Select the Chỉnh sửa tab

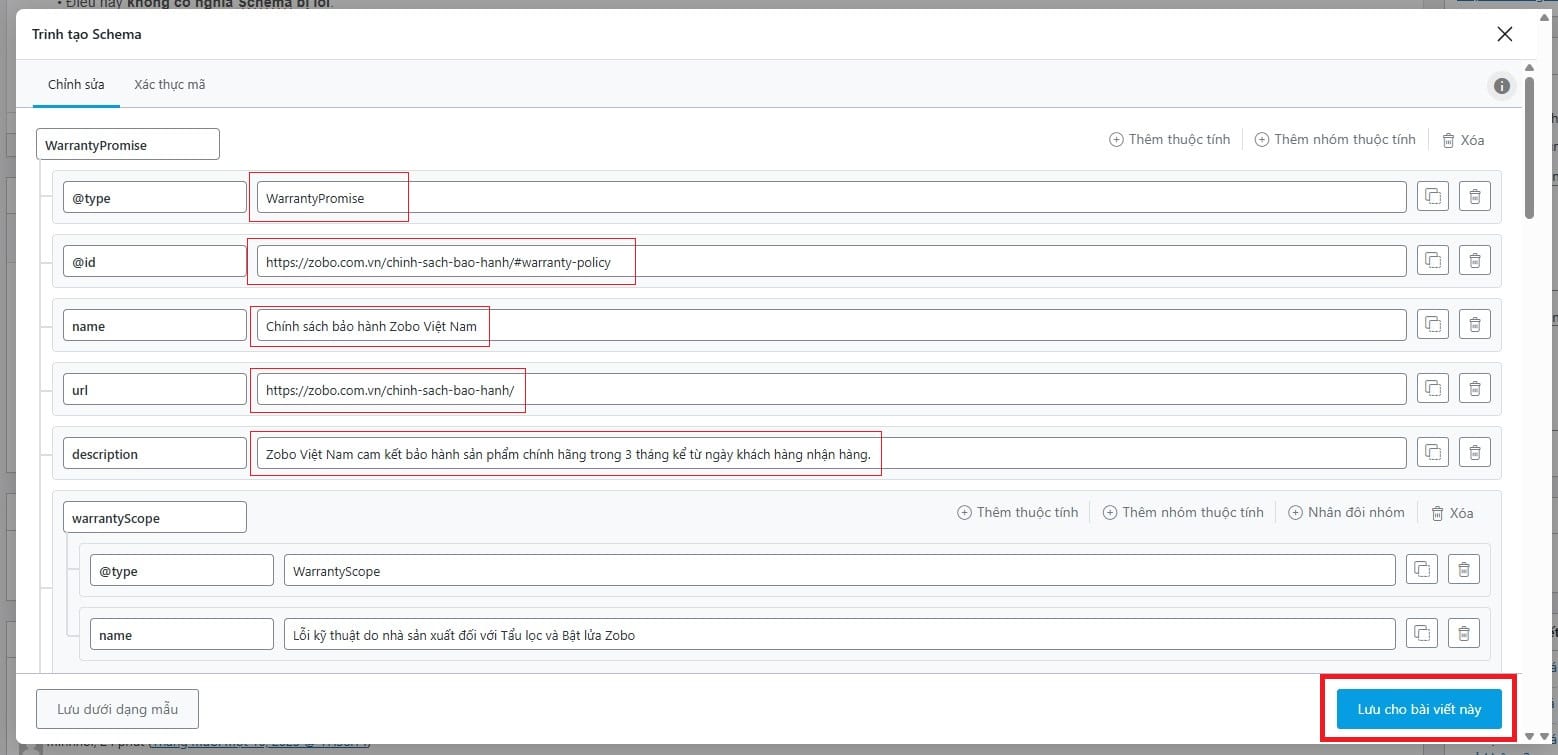click(76, 85)
